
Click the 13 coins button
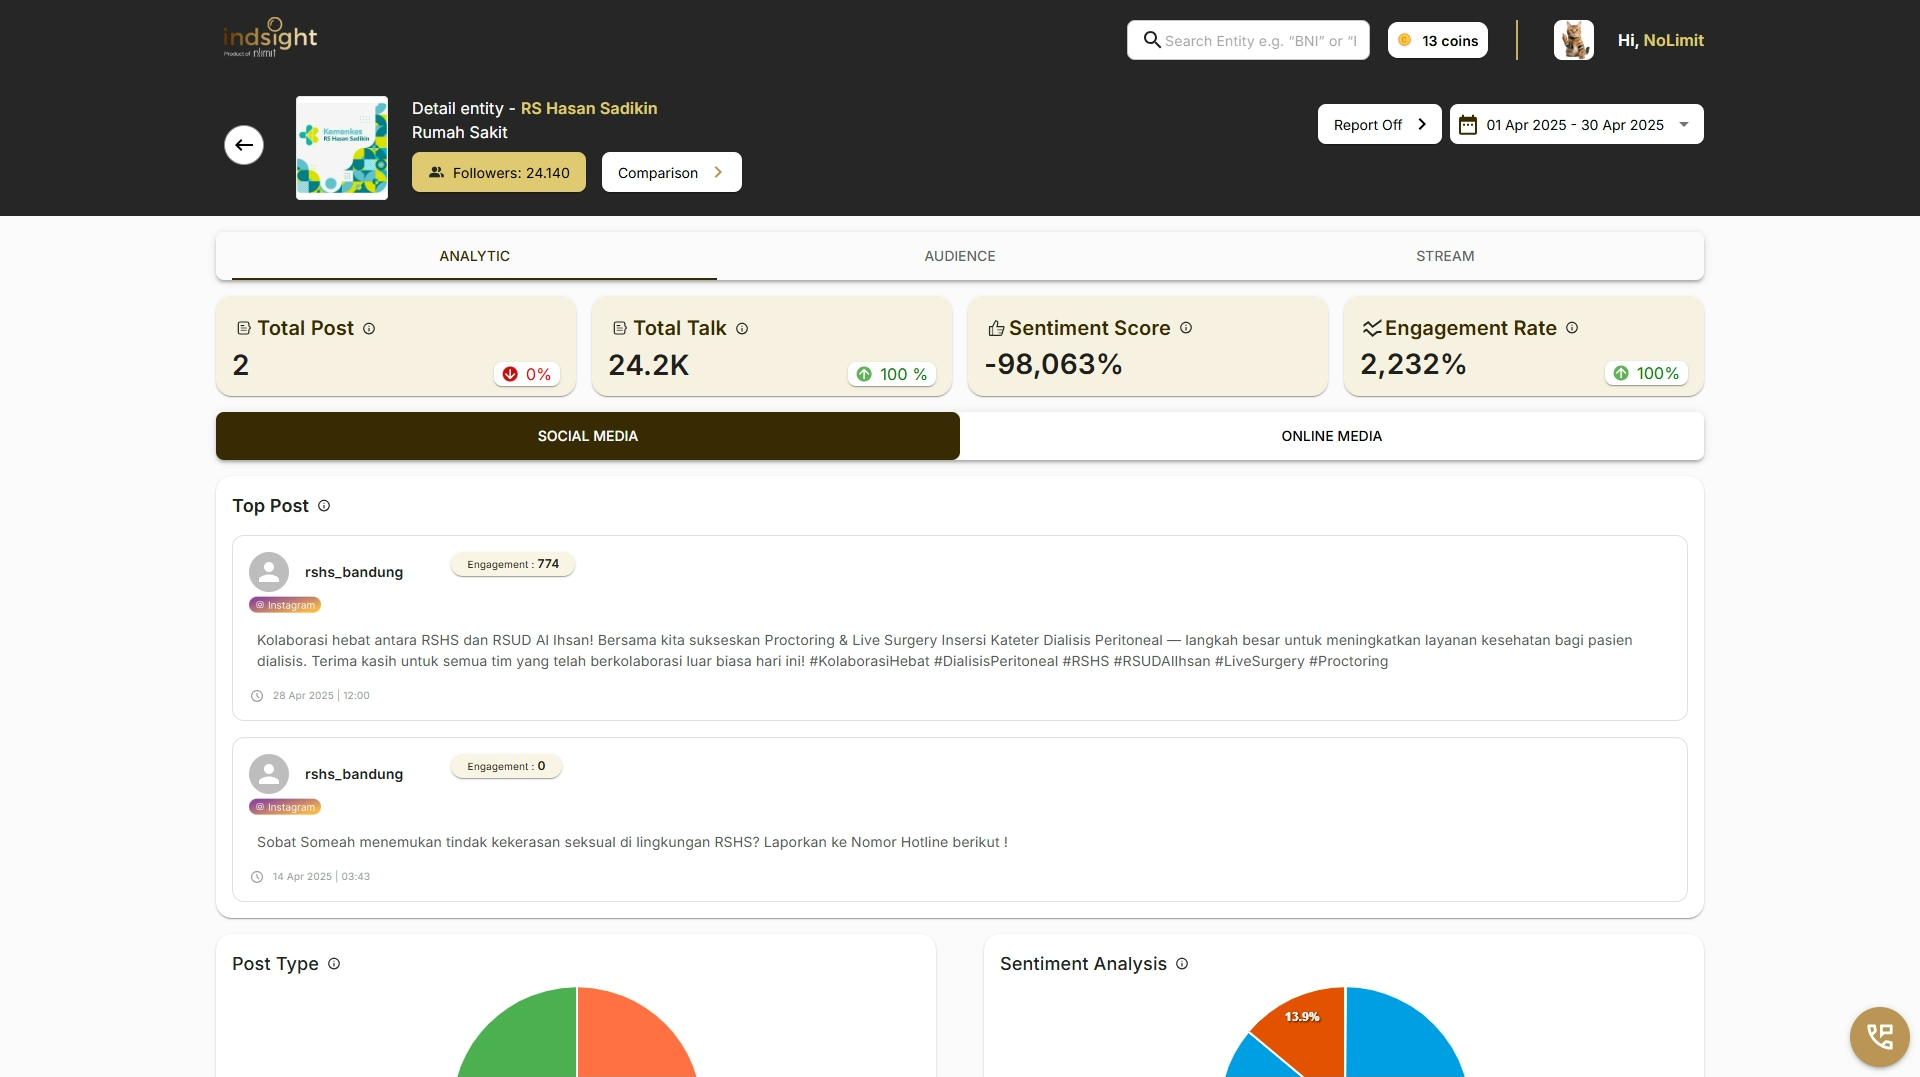tap(1437, 40)
